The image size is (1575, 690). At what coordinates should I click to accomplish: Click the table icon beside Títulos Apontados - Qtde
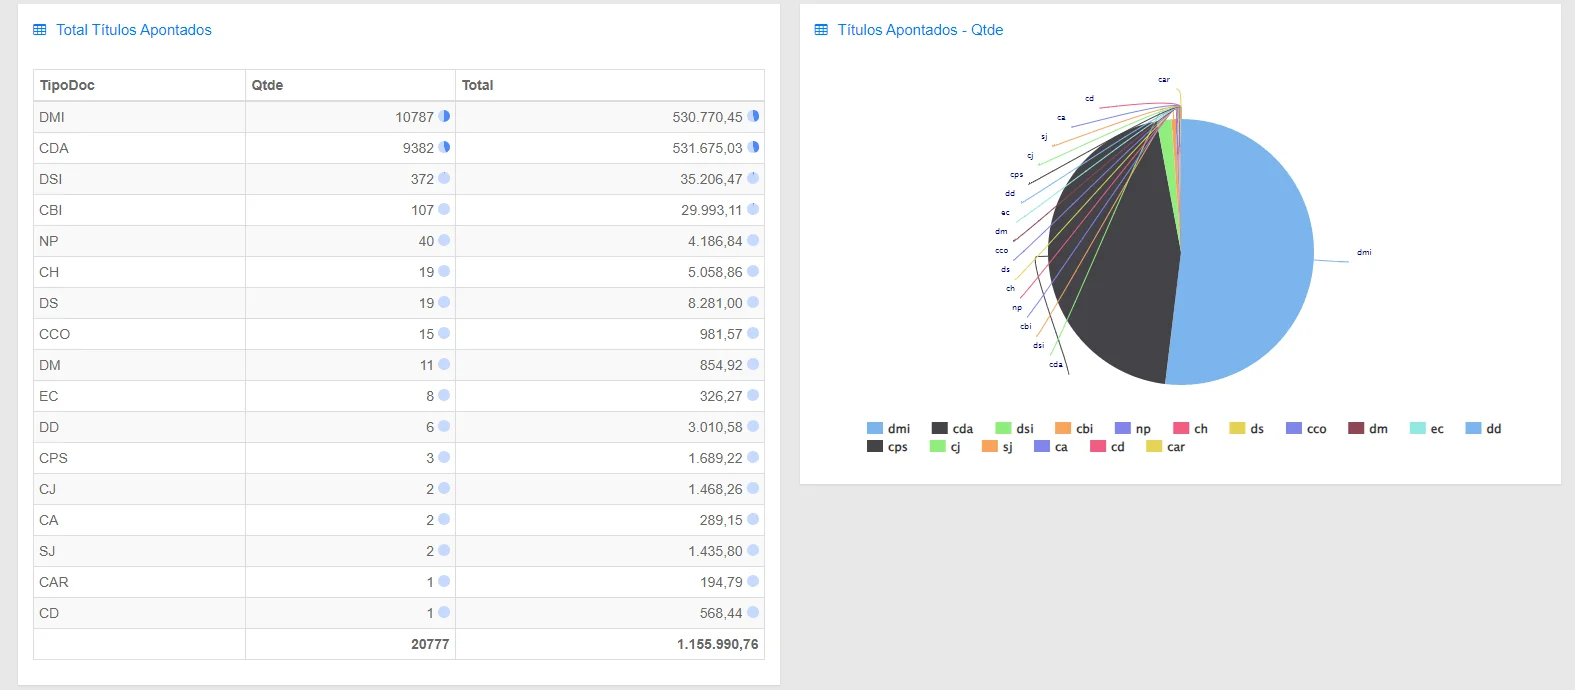pos(822,30)
